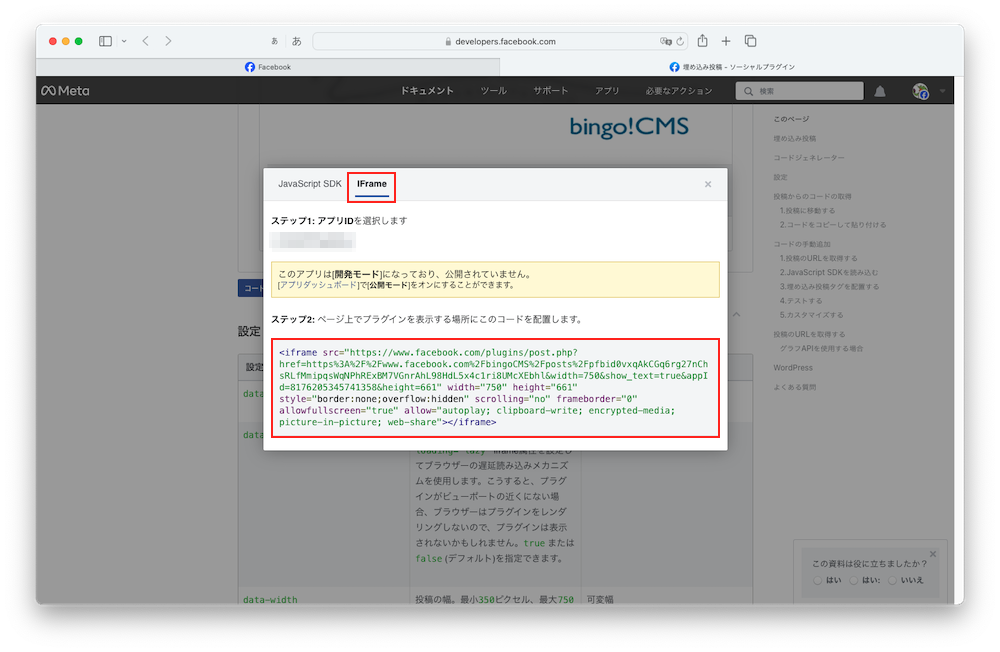The width and height of the screenshot is (1000, 652).
Task: Select first はい feedback radio button
Action: pos(818,581)
